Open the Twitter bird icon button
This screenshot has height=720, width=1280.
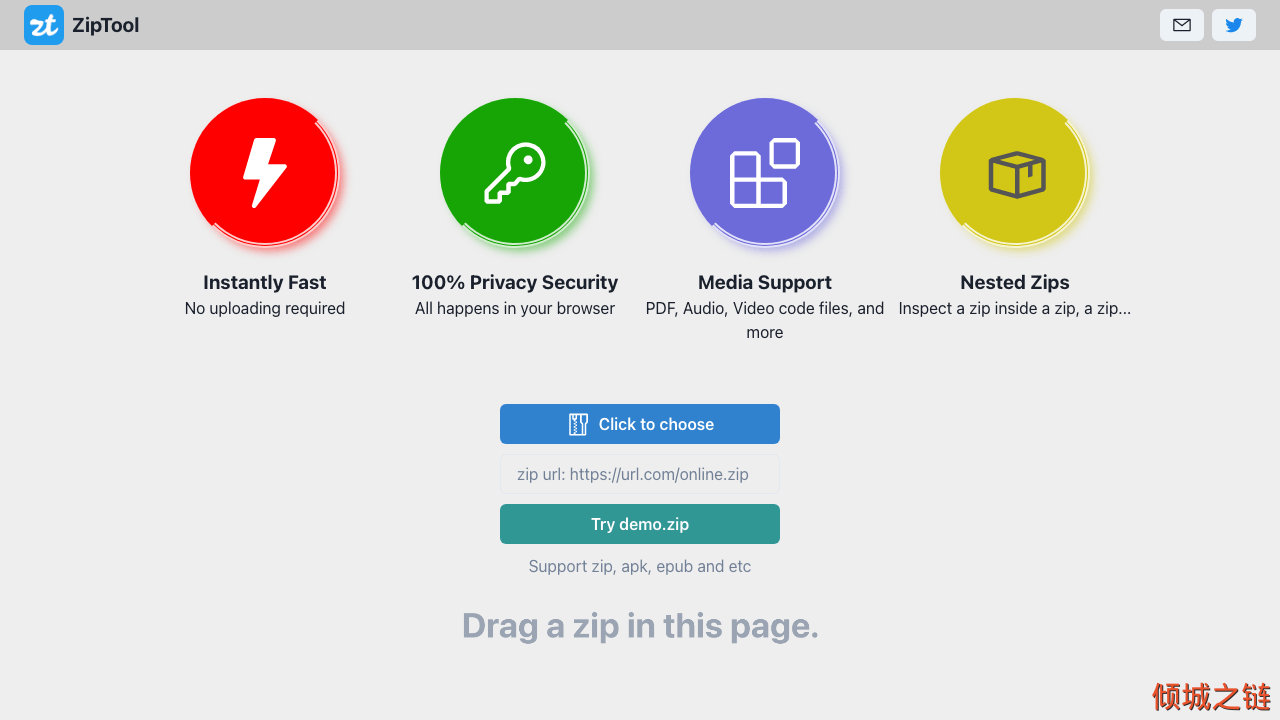click(1234, 25)
